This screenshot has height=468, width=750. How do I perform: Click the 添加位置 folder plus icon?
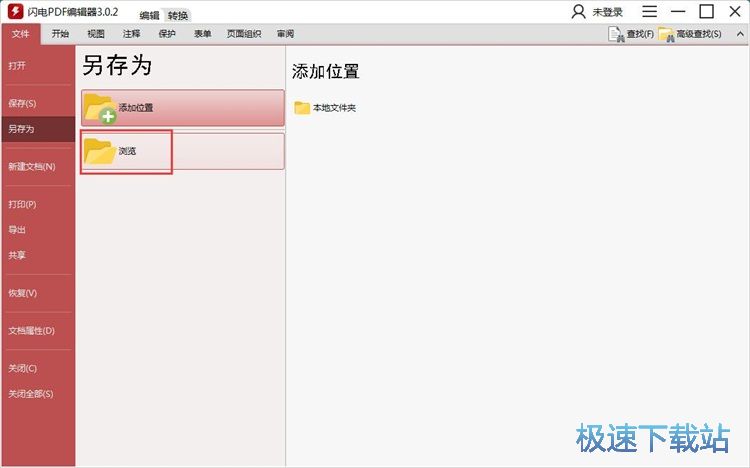click(x=100, y=108)
